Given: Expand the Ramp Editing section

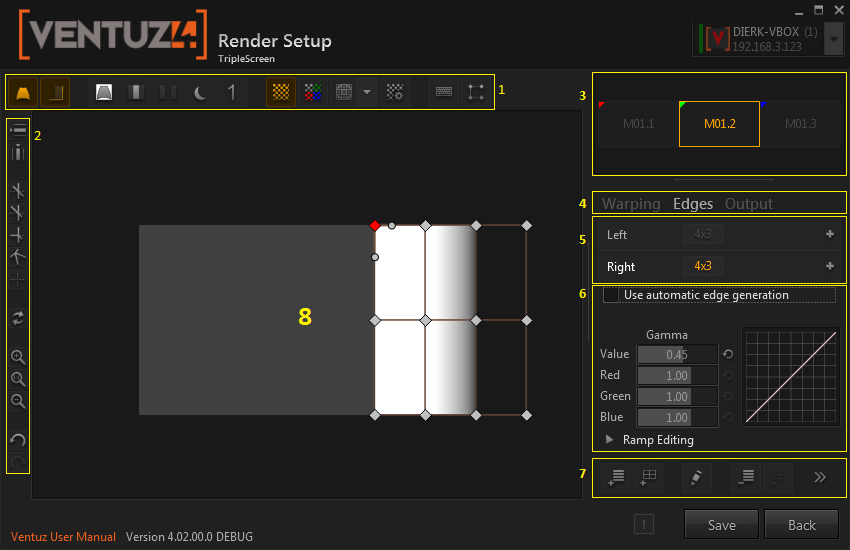Looking at the screenshot, I should click(611, 439).
